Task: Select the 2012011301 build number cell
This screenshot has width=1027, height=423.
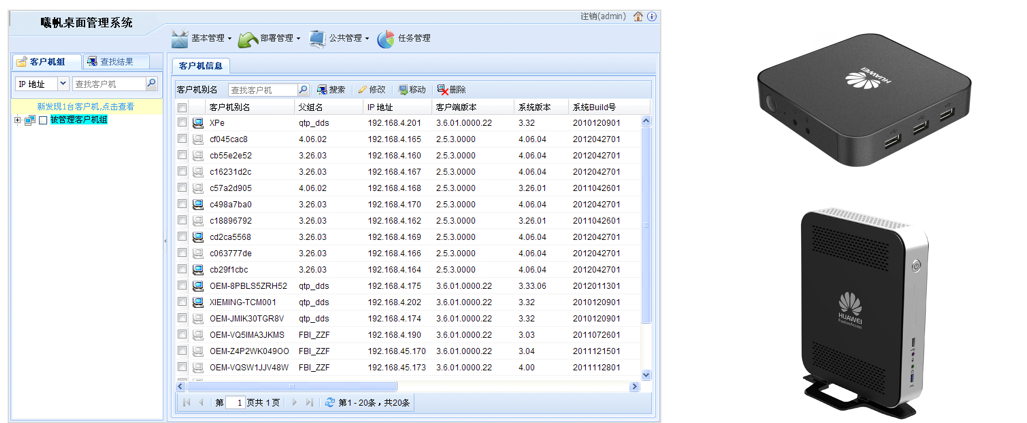Action: click(597, 286)
